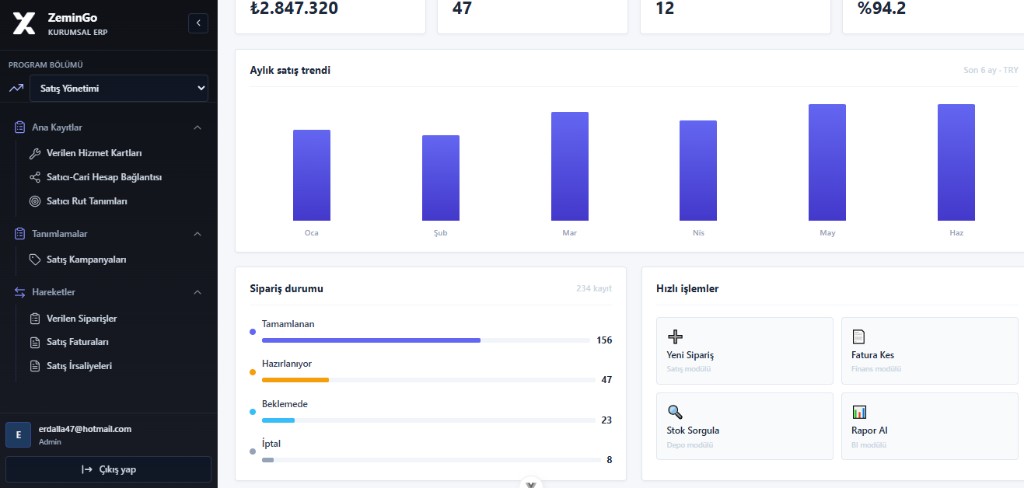Image resolution: width=1024 pixels, height=488 pixels.
Task: Click the May bar in the sales chart
Action: point(827,162)
